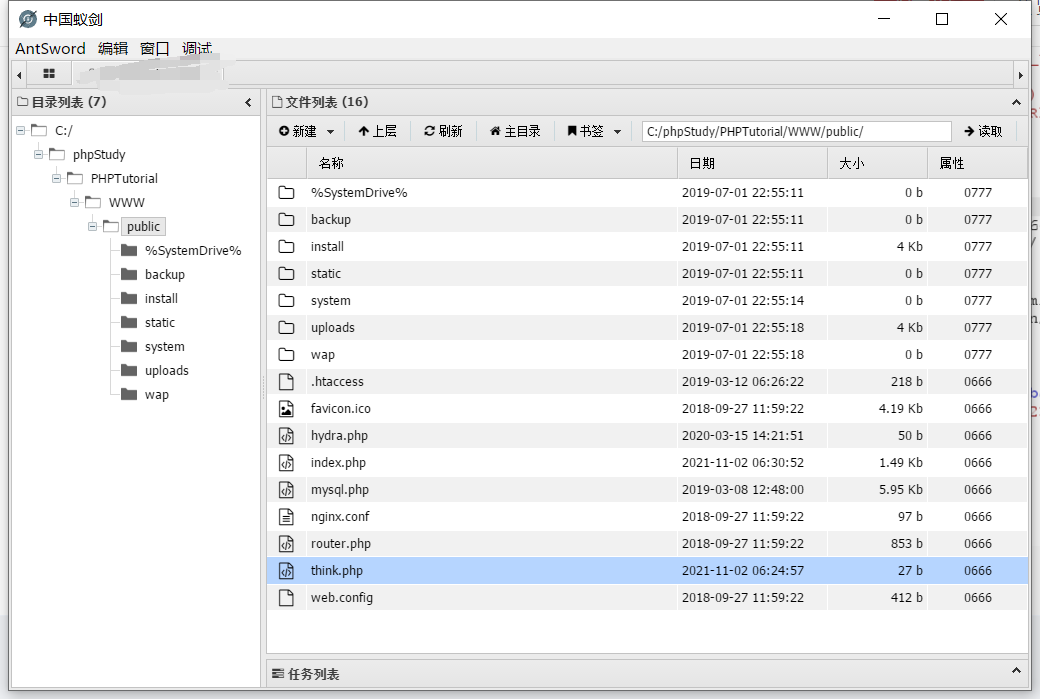This screenshot has height=699, width=1040.
Task: Click code icon of index.php row
Action: click(286, 463)
